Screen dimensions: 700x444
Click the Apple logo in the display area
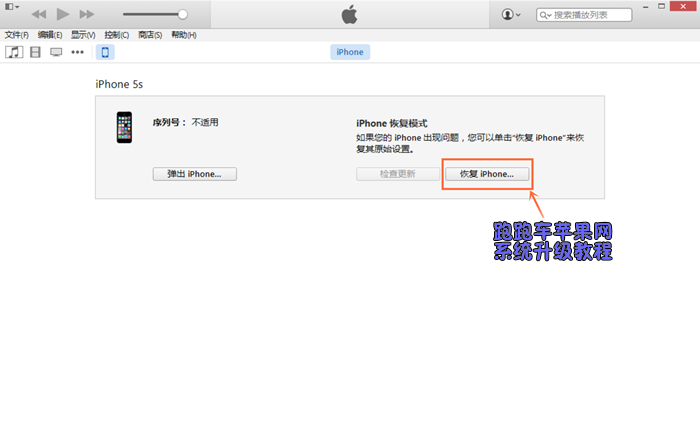coord(350,14)
